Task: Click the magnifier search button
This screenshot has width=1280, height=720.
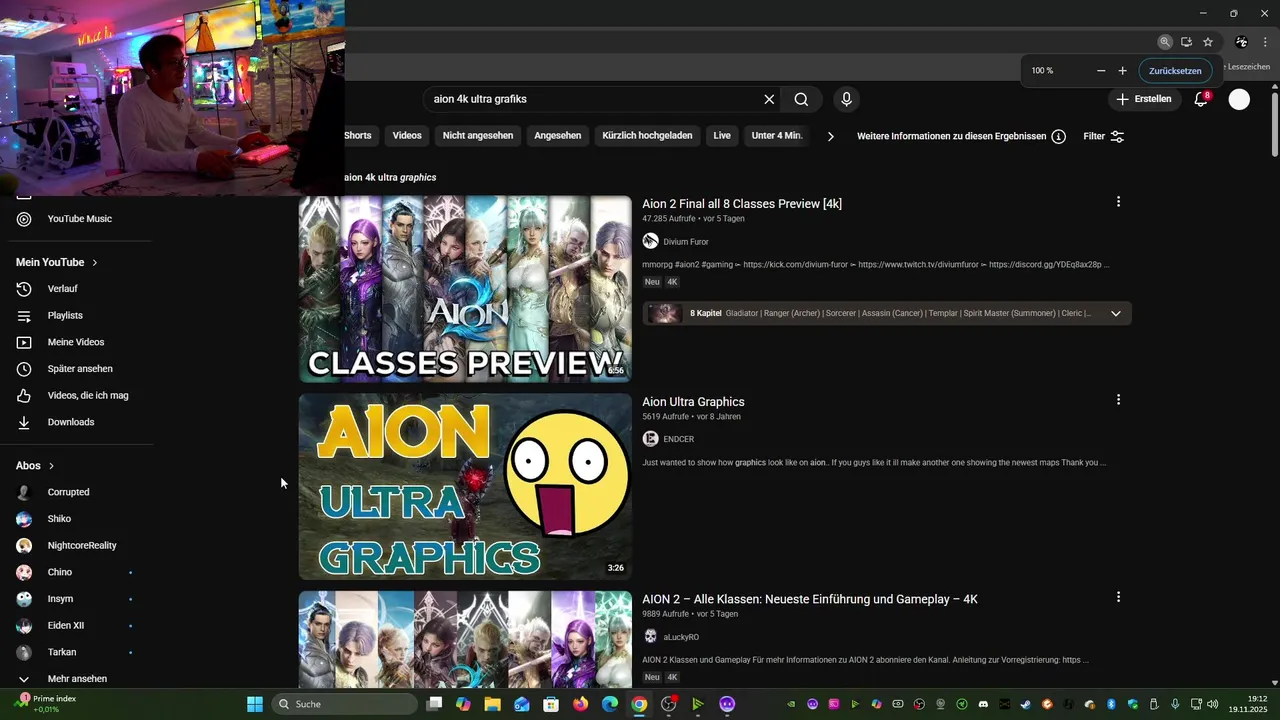Action: point(802,99)
